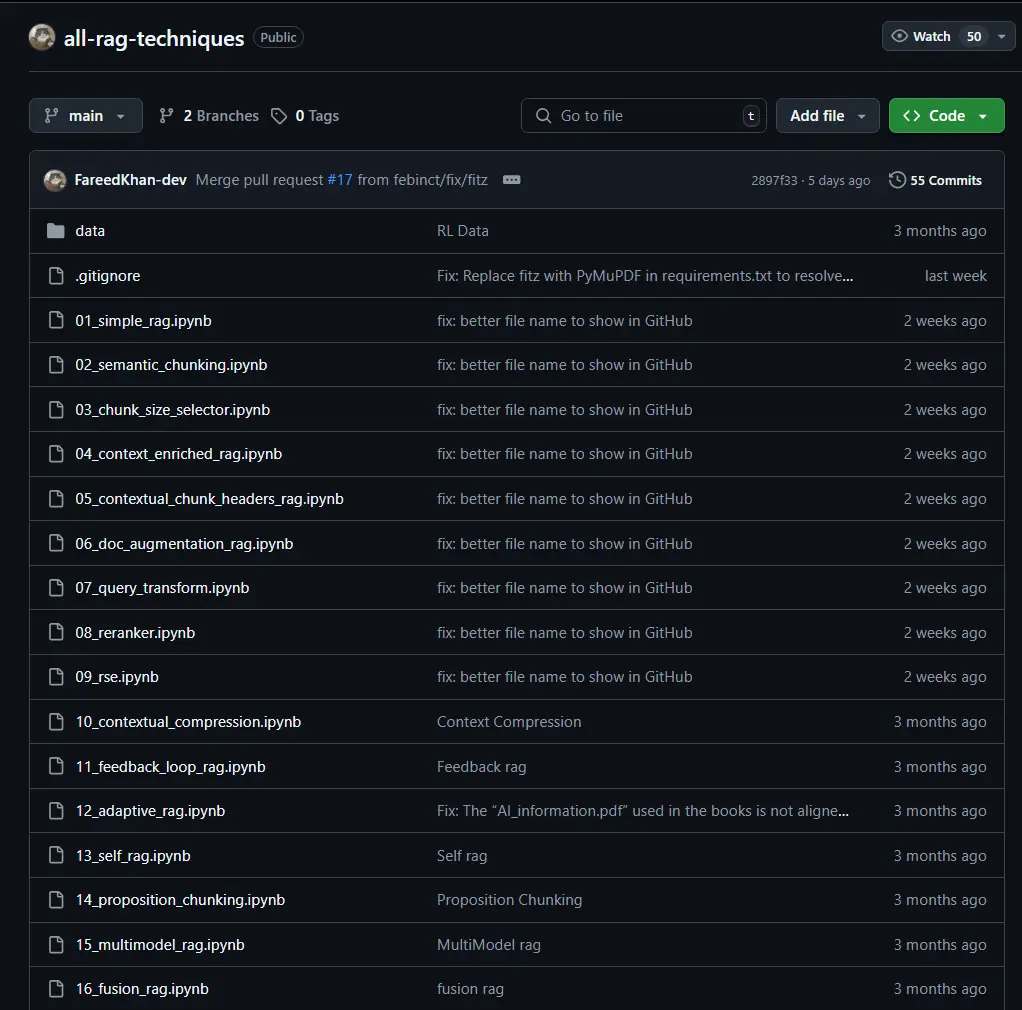
Task: Click the file icon beside 08_reranker.ipynb
Action: click(56, 633)
